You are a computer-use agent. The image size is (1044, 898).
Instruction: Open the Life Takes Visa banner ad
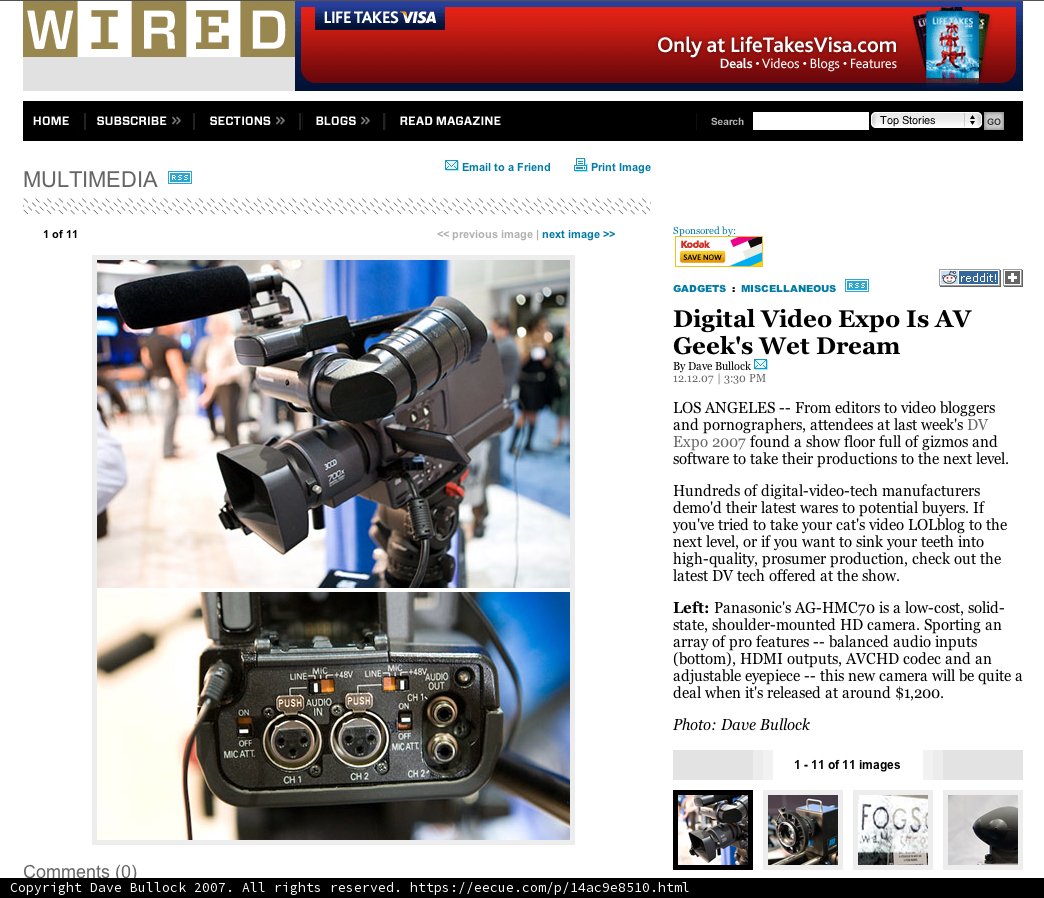coord(658,45)
